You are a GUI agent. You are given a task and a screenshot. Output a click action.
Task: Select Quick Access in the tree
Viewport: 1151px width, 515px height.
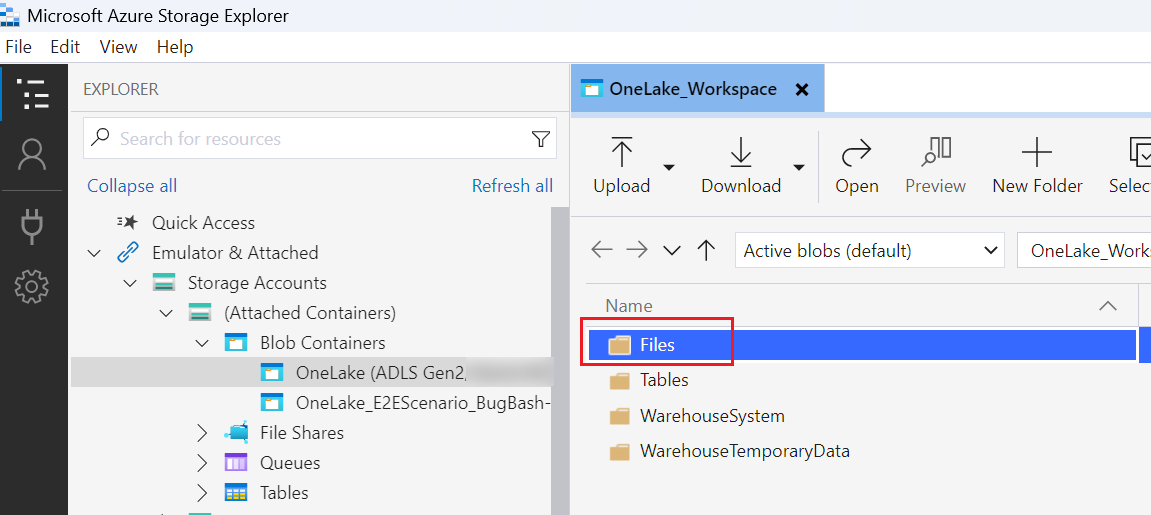coord(203,222)
